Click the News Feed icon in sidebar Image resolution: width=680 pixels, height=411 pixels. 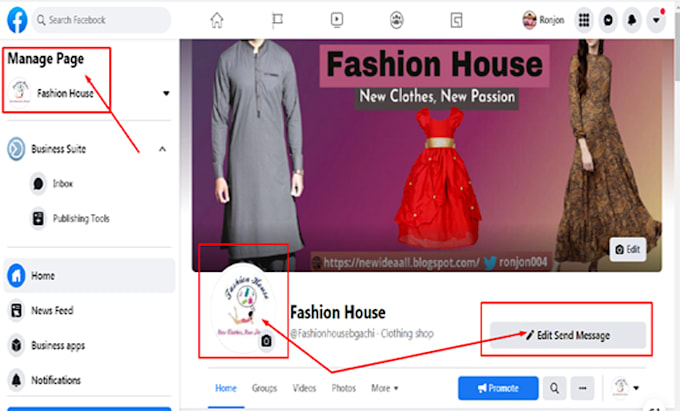(x=16, y=310)
